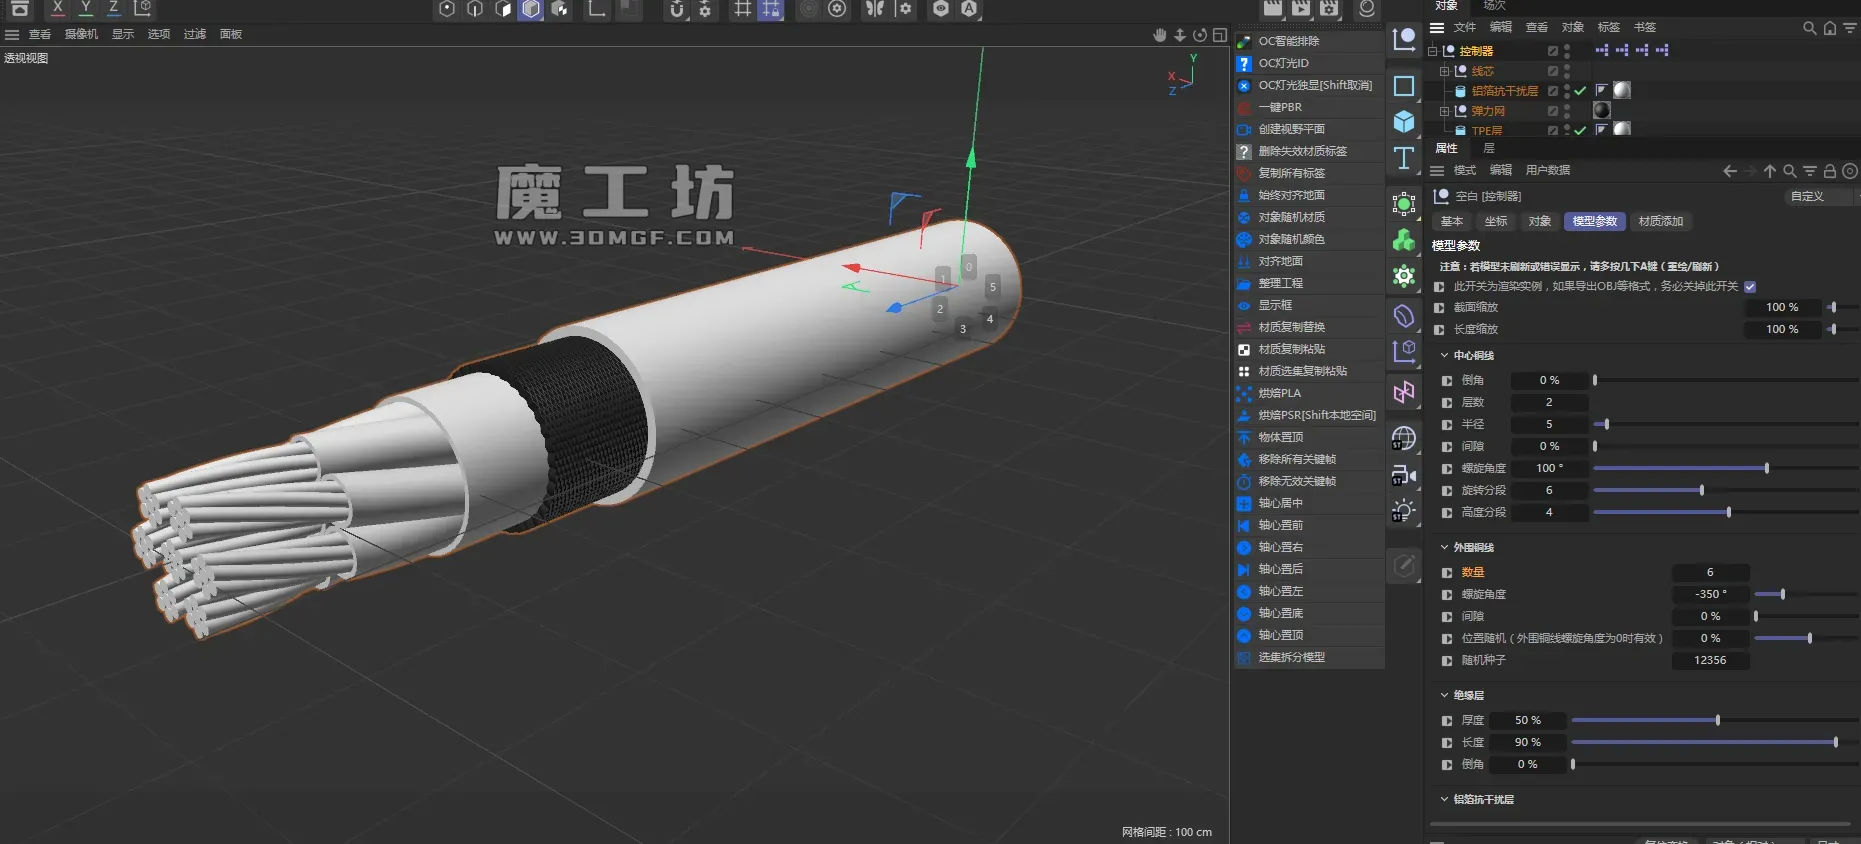
Task: Click the Null object icon atop the palette
Action: [x=1404, y=40]
